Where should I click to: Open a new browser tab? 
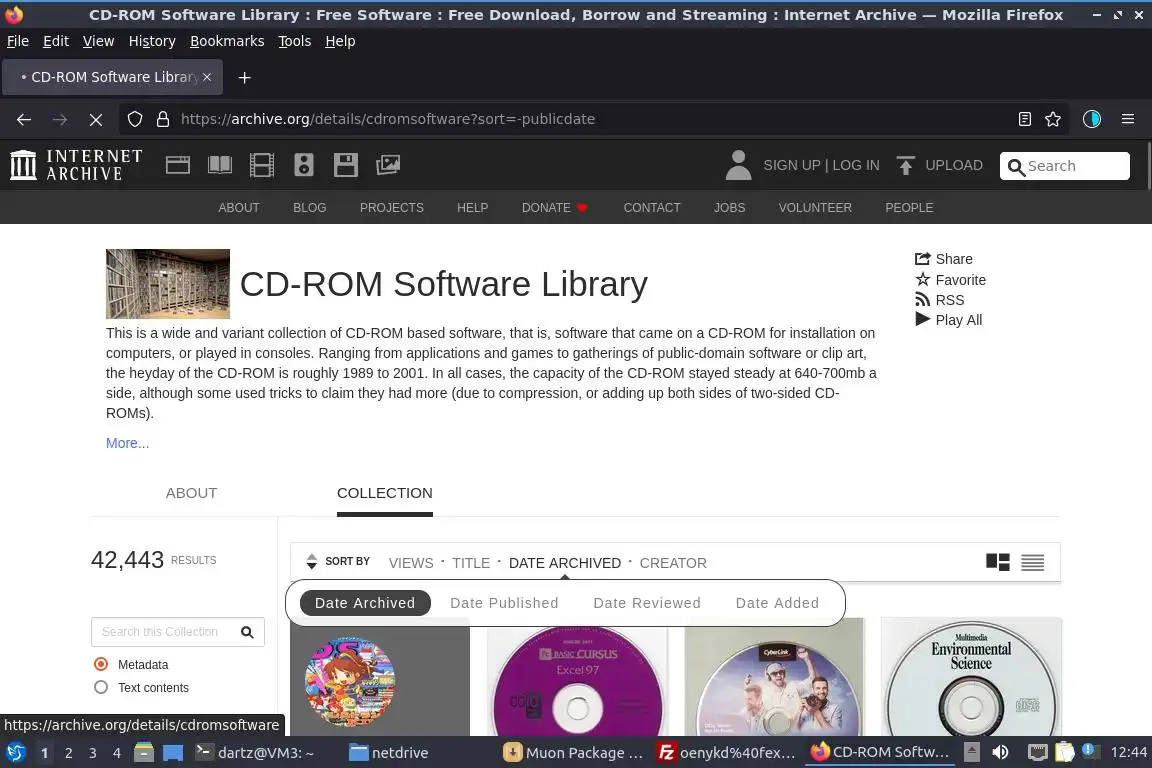coord(245,77)
